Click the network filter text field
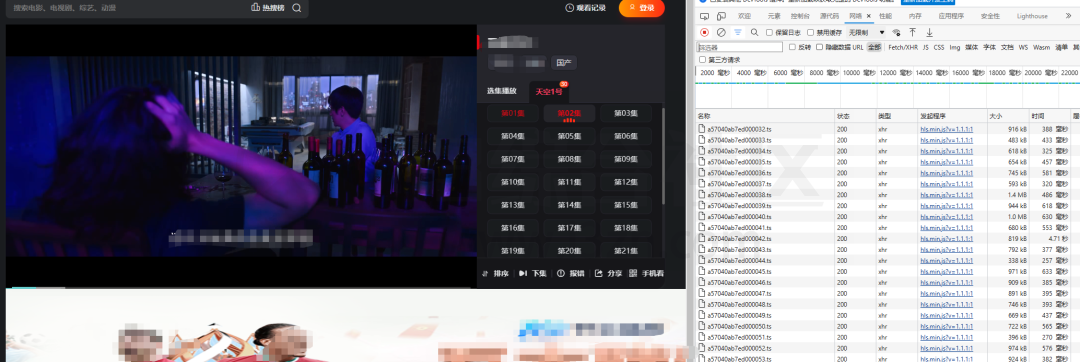The height and width of the screenshot is (362, 1080). pyautogui.click(x=740, y=47)
